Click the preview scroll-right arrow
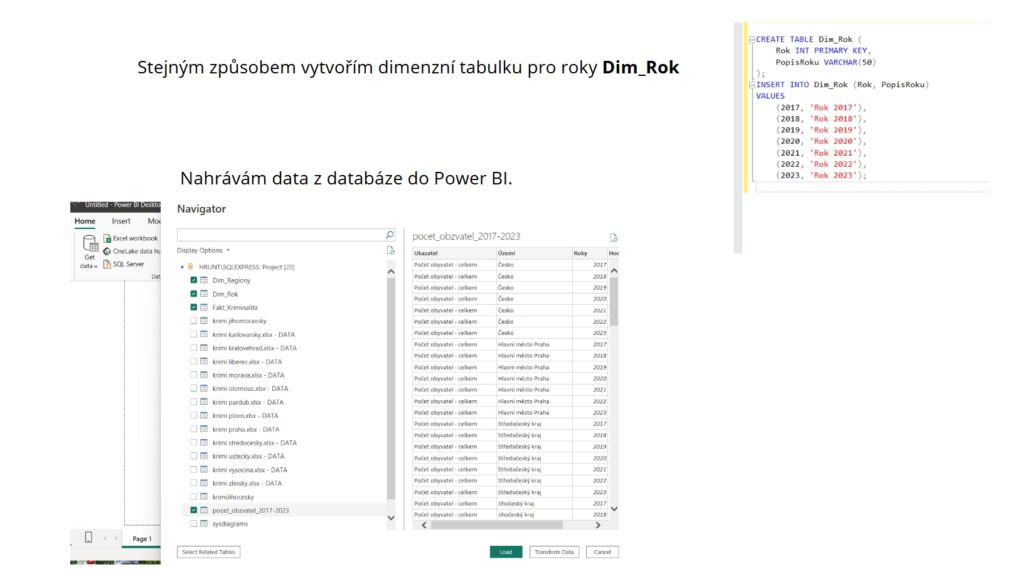Image resolution: width=1024 pixels, height=574 pixels. pos(598,525)
